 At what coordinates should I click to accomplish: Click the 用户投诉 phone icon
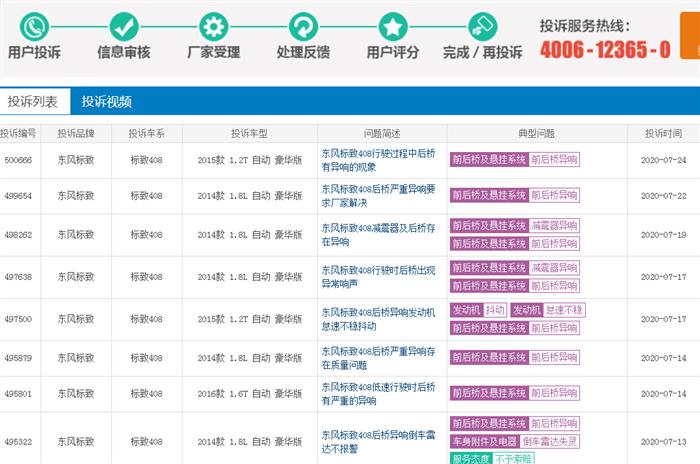[x=34, y=27]
